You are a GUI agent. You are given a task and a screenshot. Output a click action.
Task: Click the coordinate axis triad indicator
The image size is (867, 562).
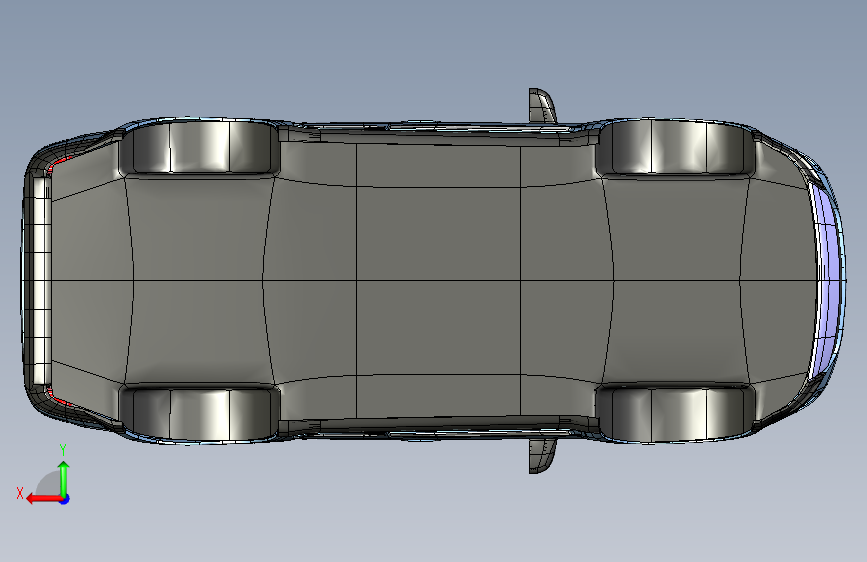pyautogui.click(x=44, y=475)
